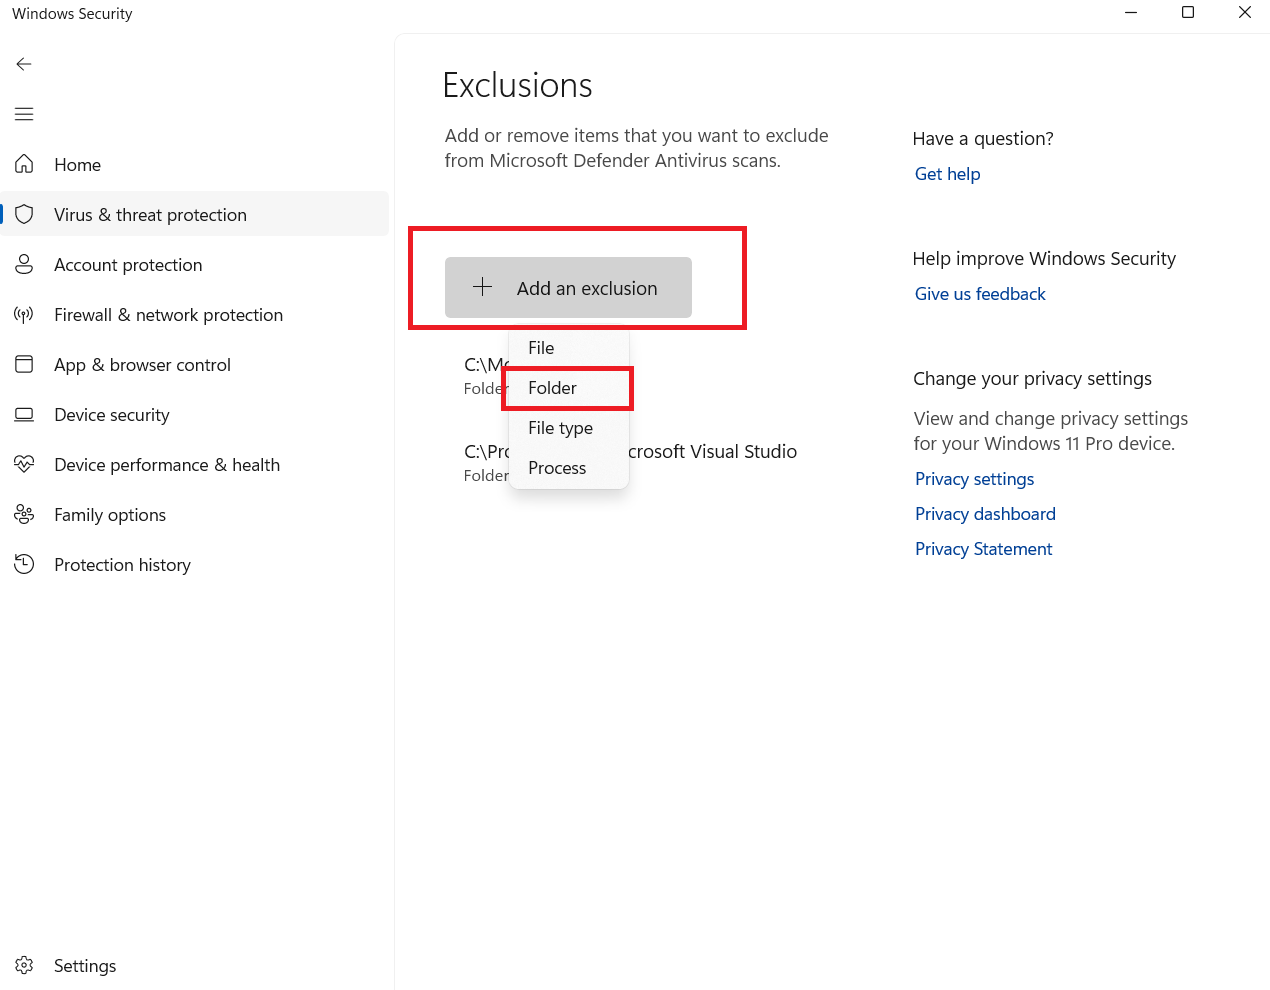
Task: Open the Get help link
Action: pos(947,174)
